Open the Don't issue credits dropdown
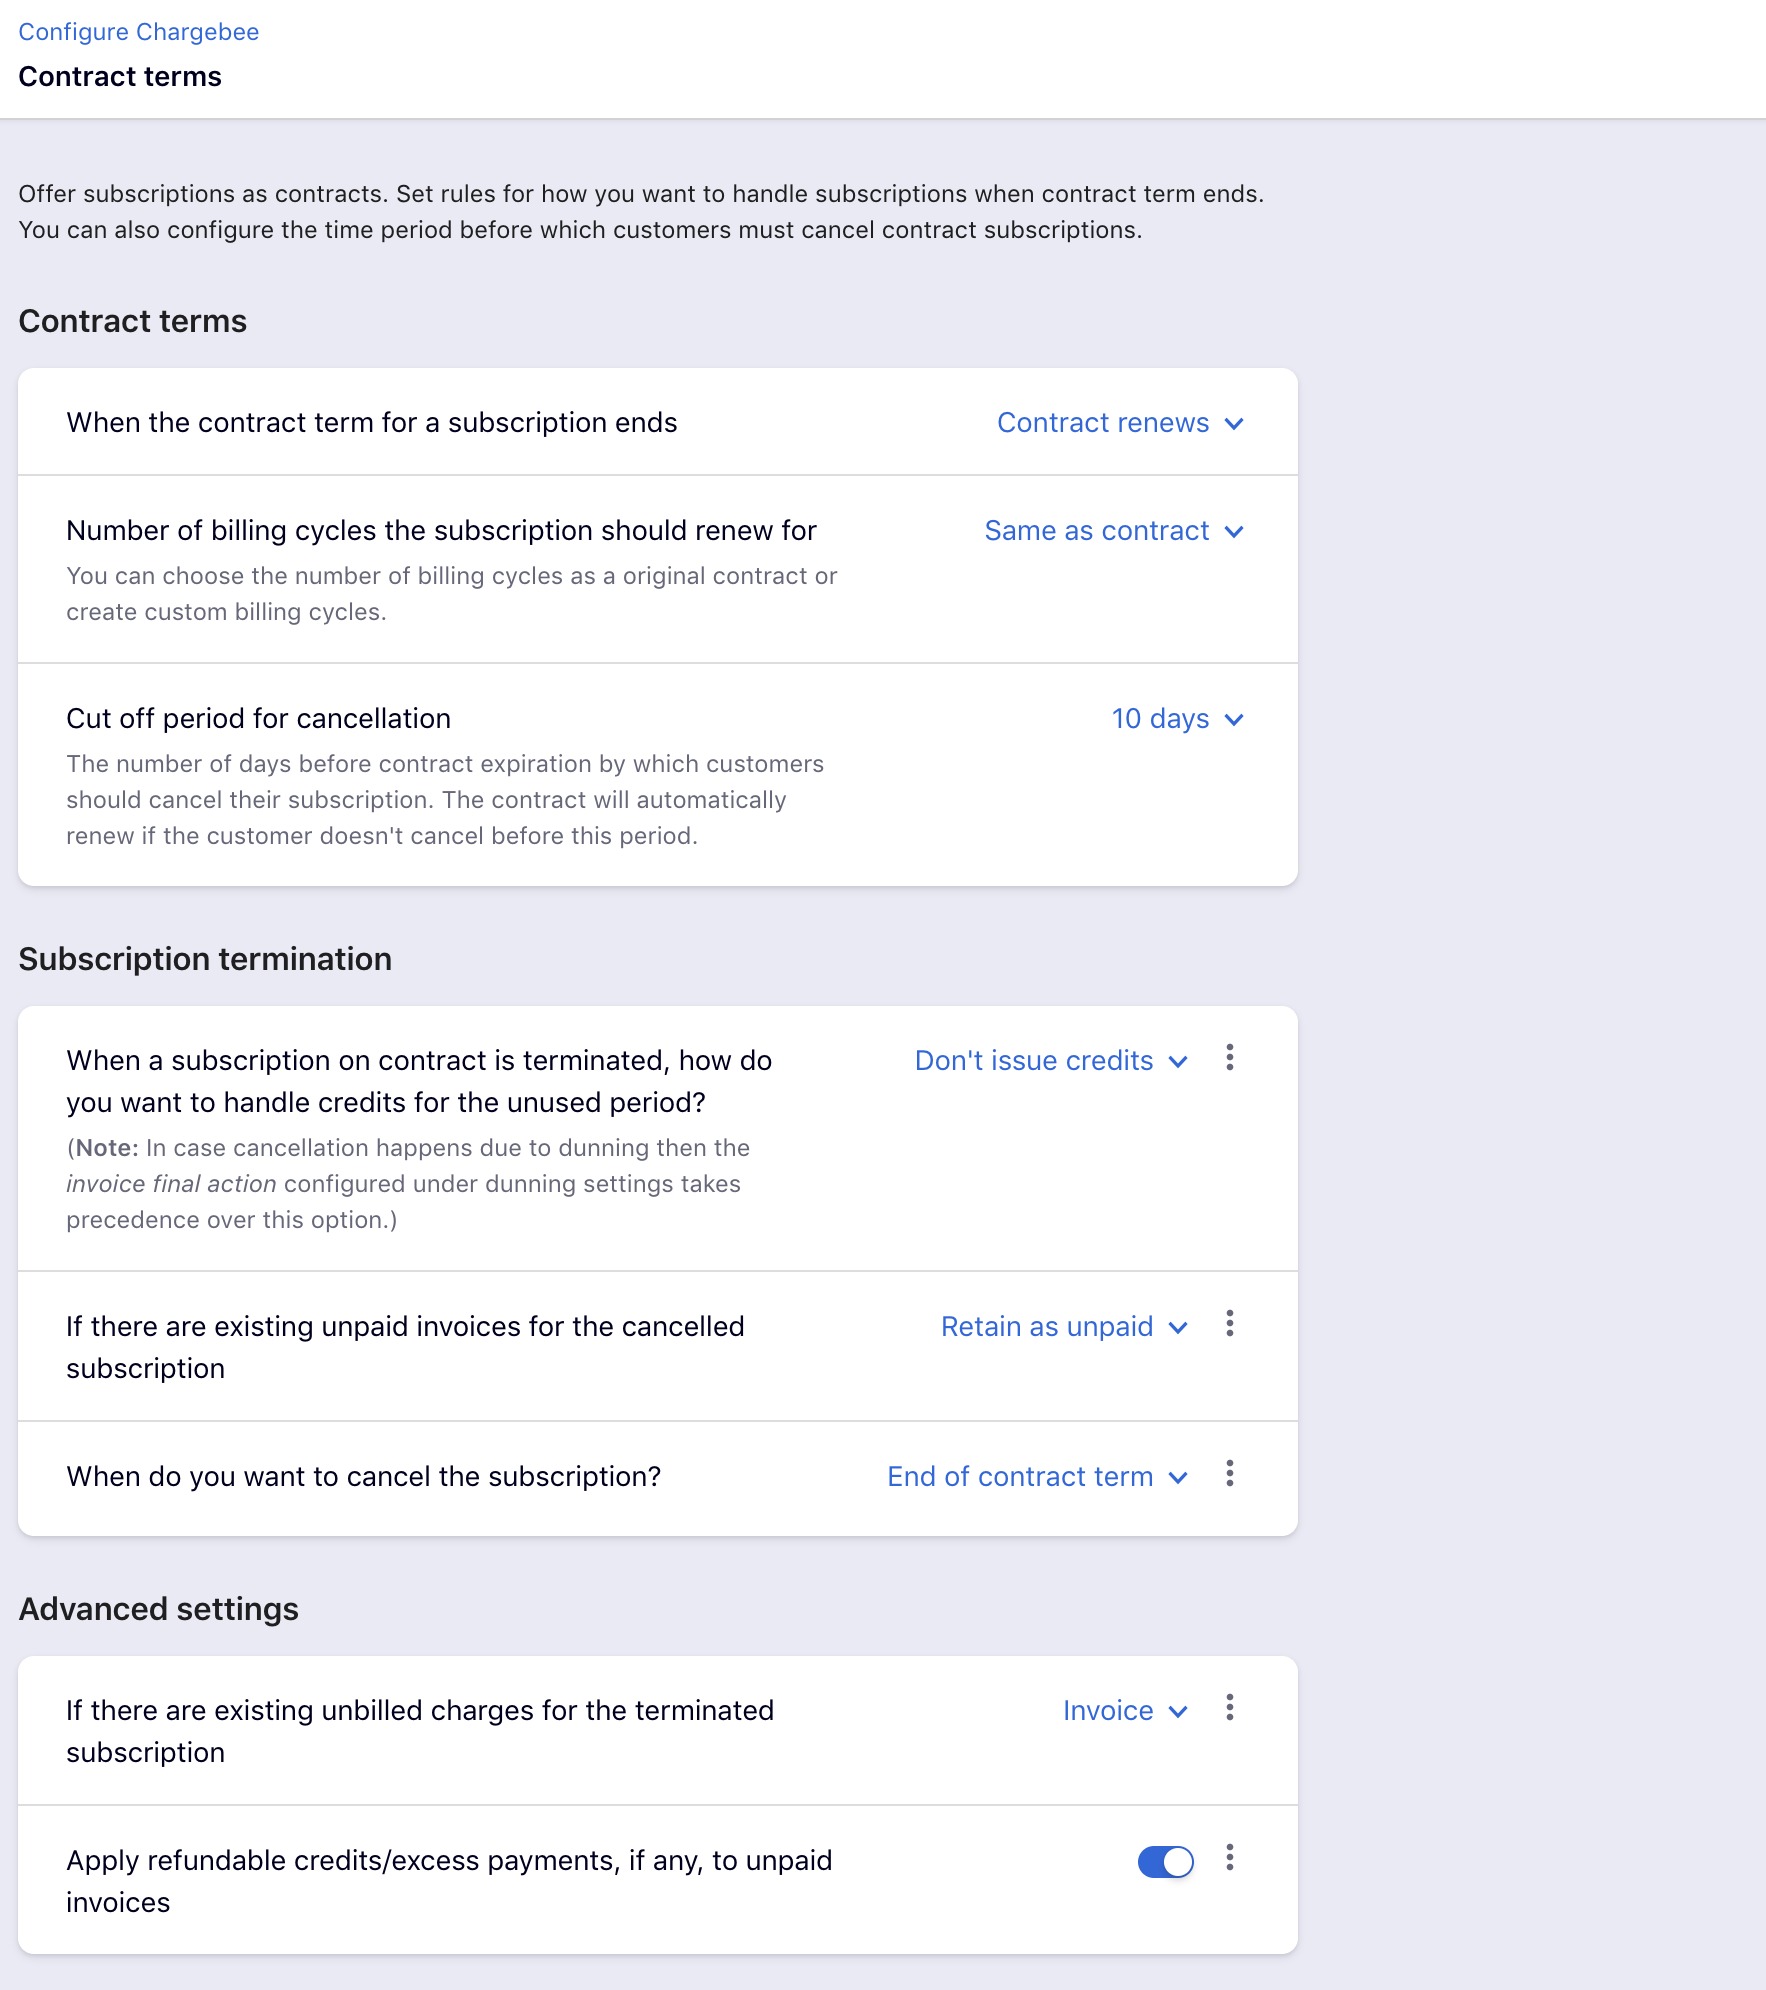The image size is (1766, 1990). [x=1034, y=1061]
